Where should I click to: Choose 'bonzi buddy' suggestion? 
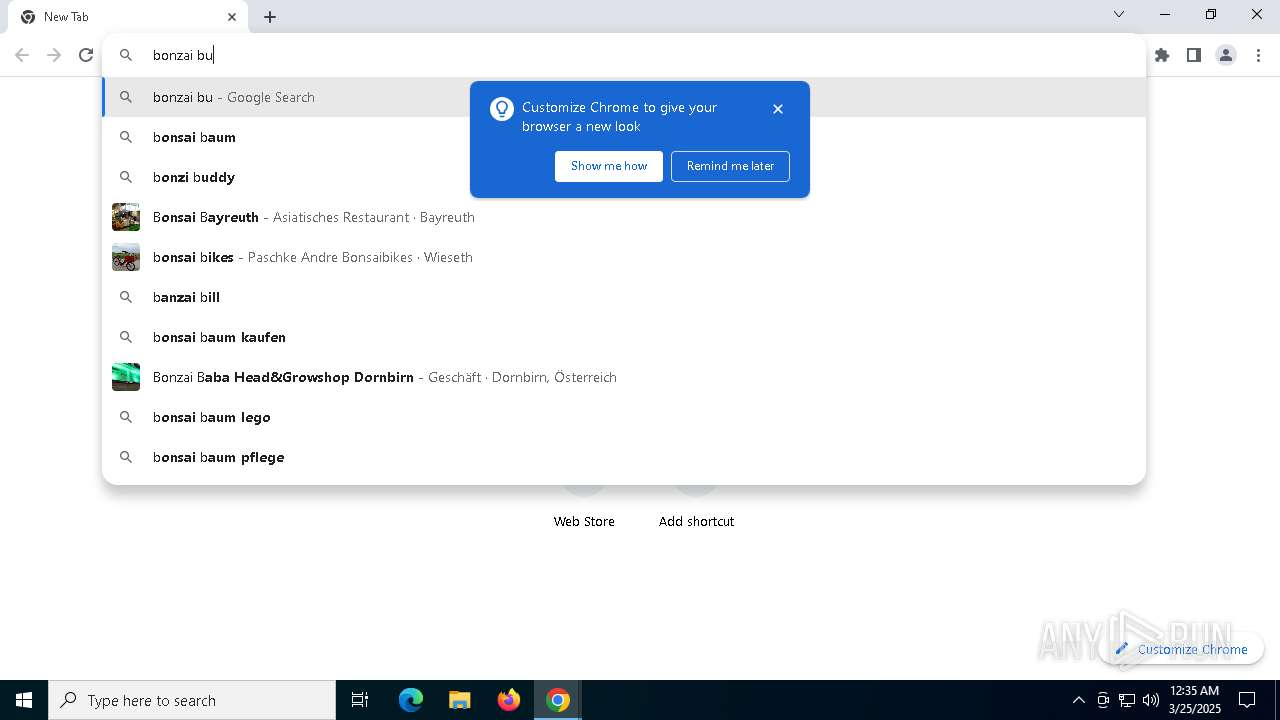pos(624,177)
